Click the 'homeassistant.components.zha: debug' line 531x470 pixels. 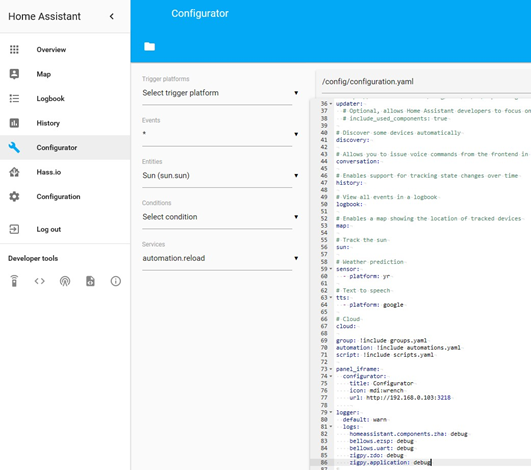pyautogui.click(x=408, y=434)
